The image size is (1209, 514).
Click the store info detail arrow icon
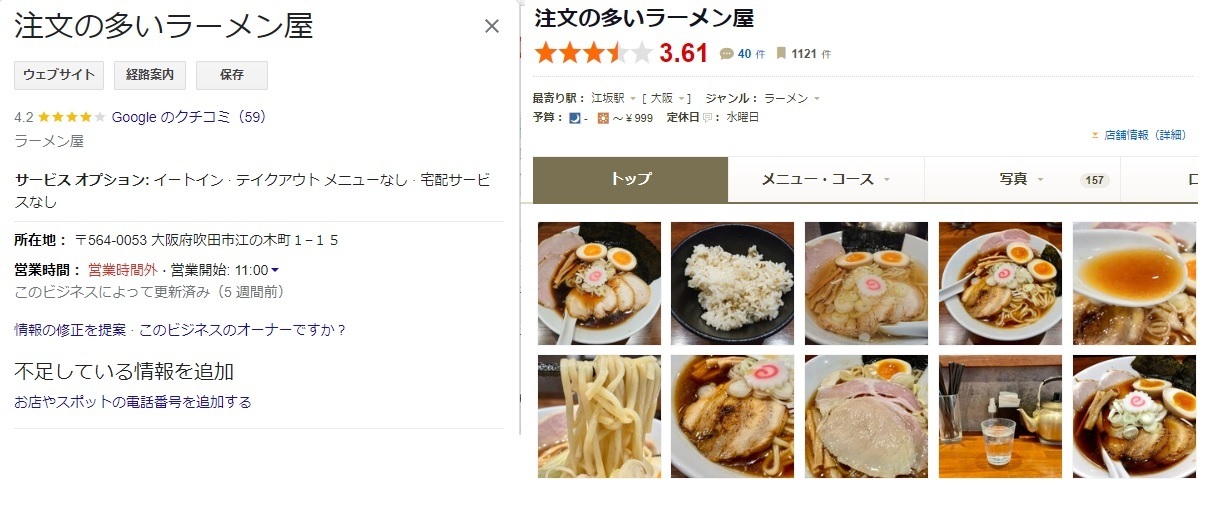coord(1095,135)
